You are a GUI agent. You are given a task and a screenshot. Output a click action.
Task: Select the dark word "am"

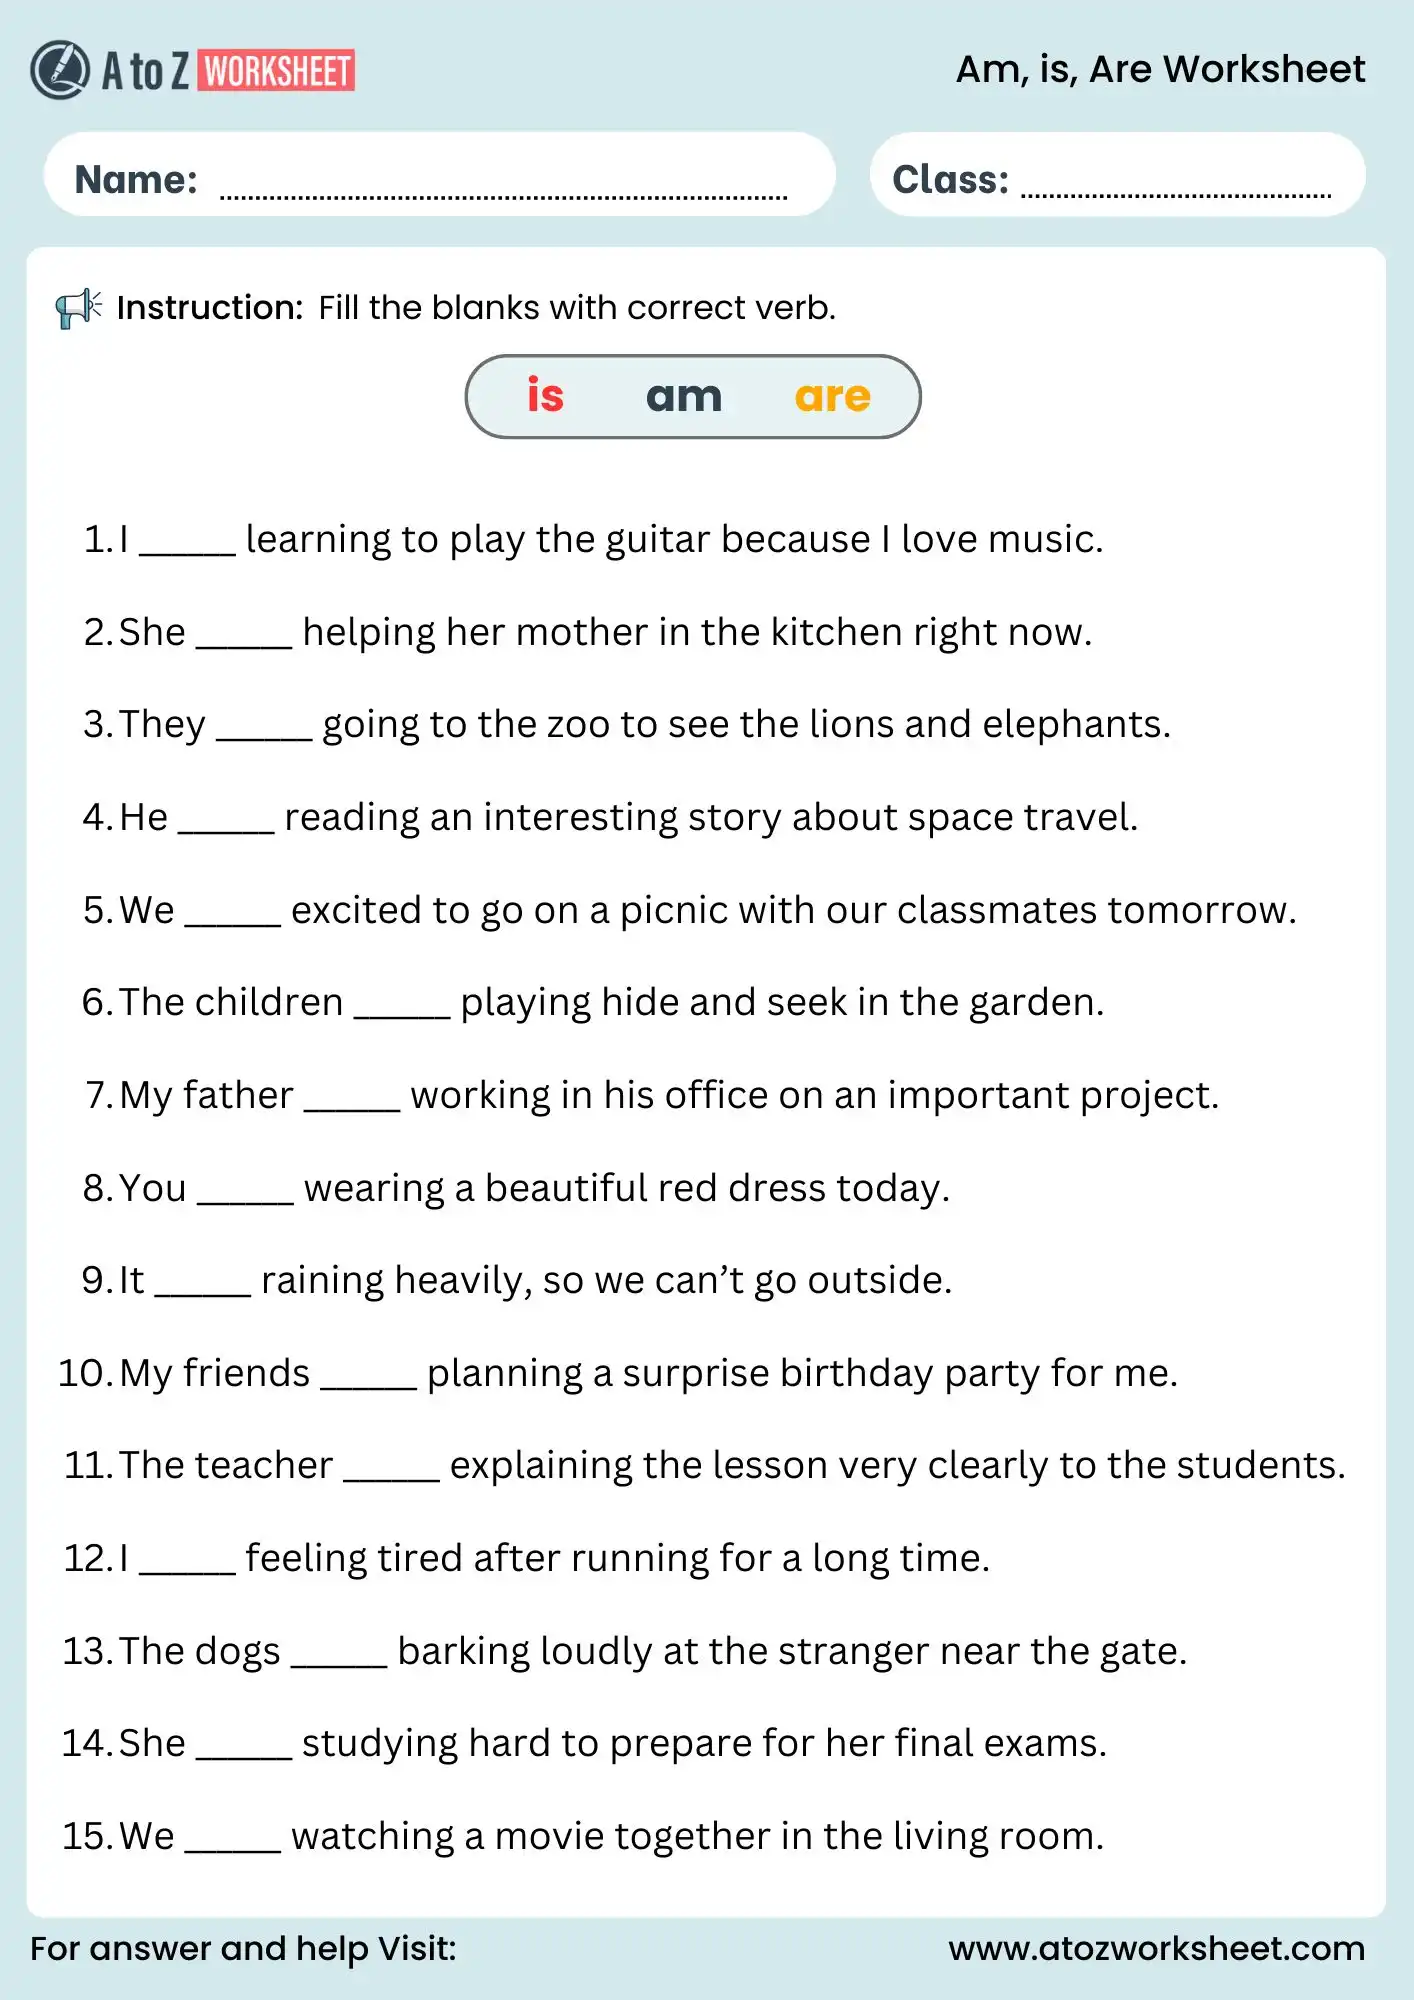tap(683, 396)
